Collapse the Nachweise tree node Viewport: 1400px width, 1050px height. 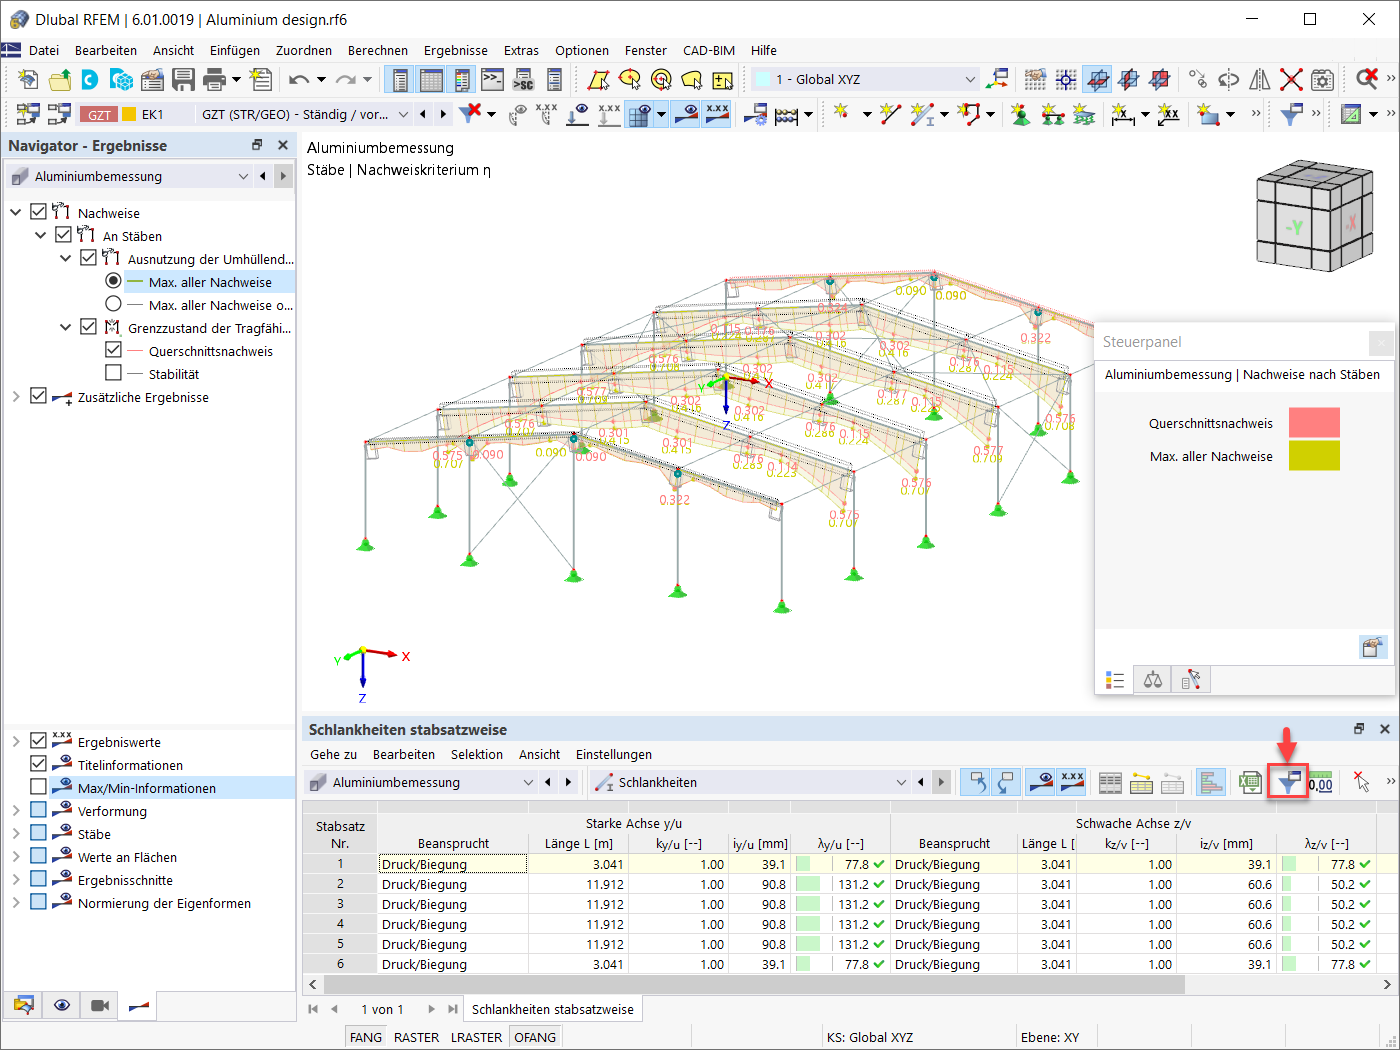[x=16, y=212]
